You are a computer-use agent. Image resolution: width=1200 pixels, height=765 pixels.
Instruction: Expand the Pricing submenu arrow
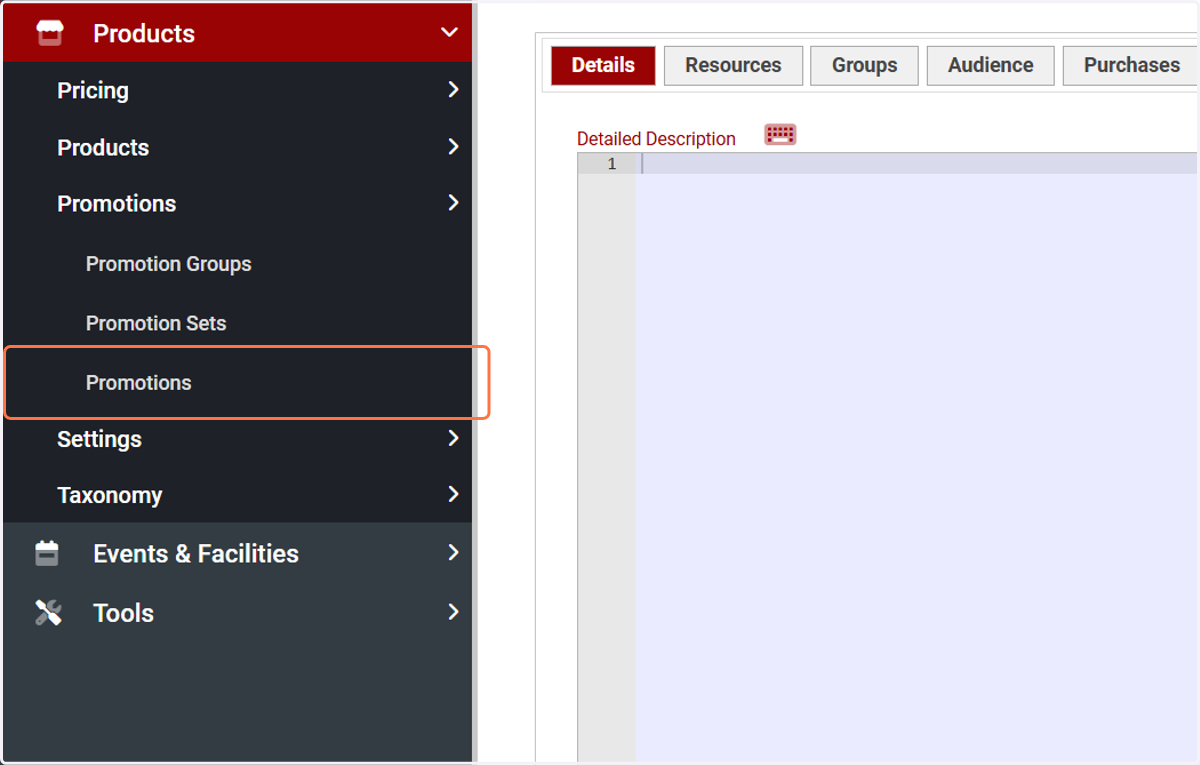point(453,90)
